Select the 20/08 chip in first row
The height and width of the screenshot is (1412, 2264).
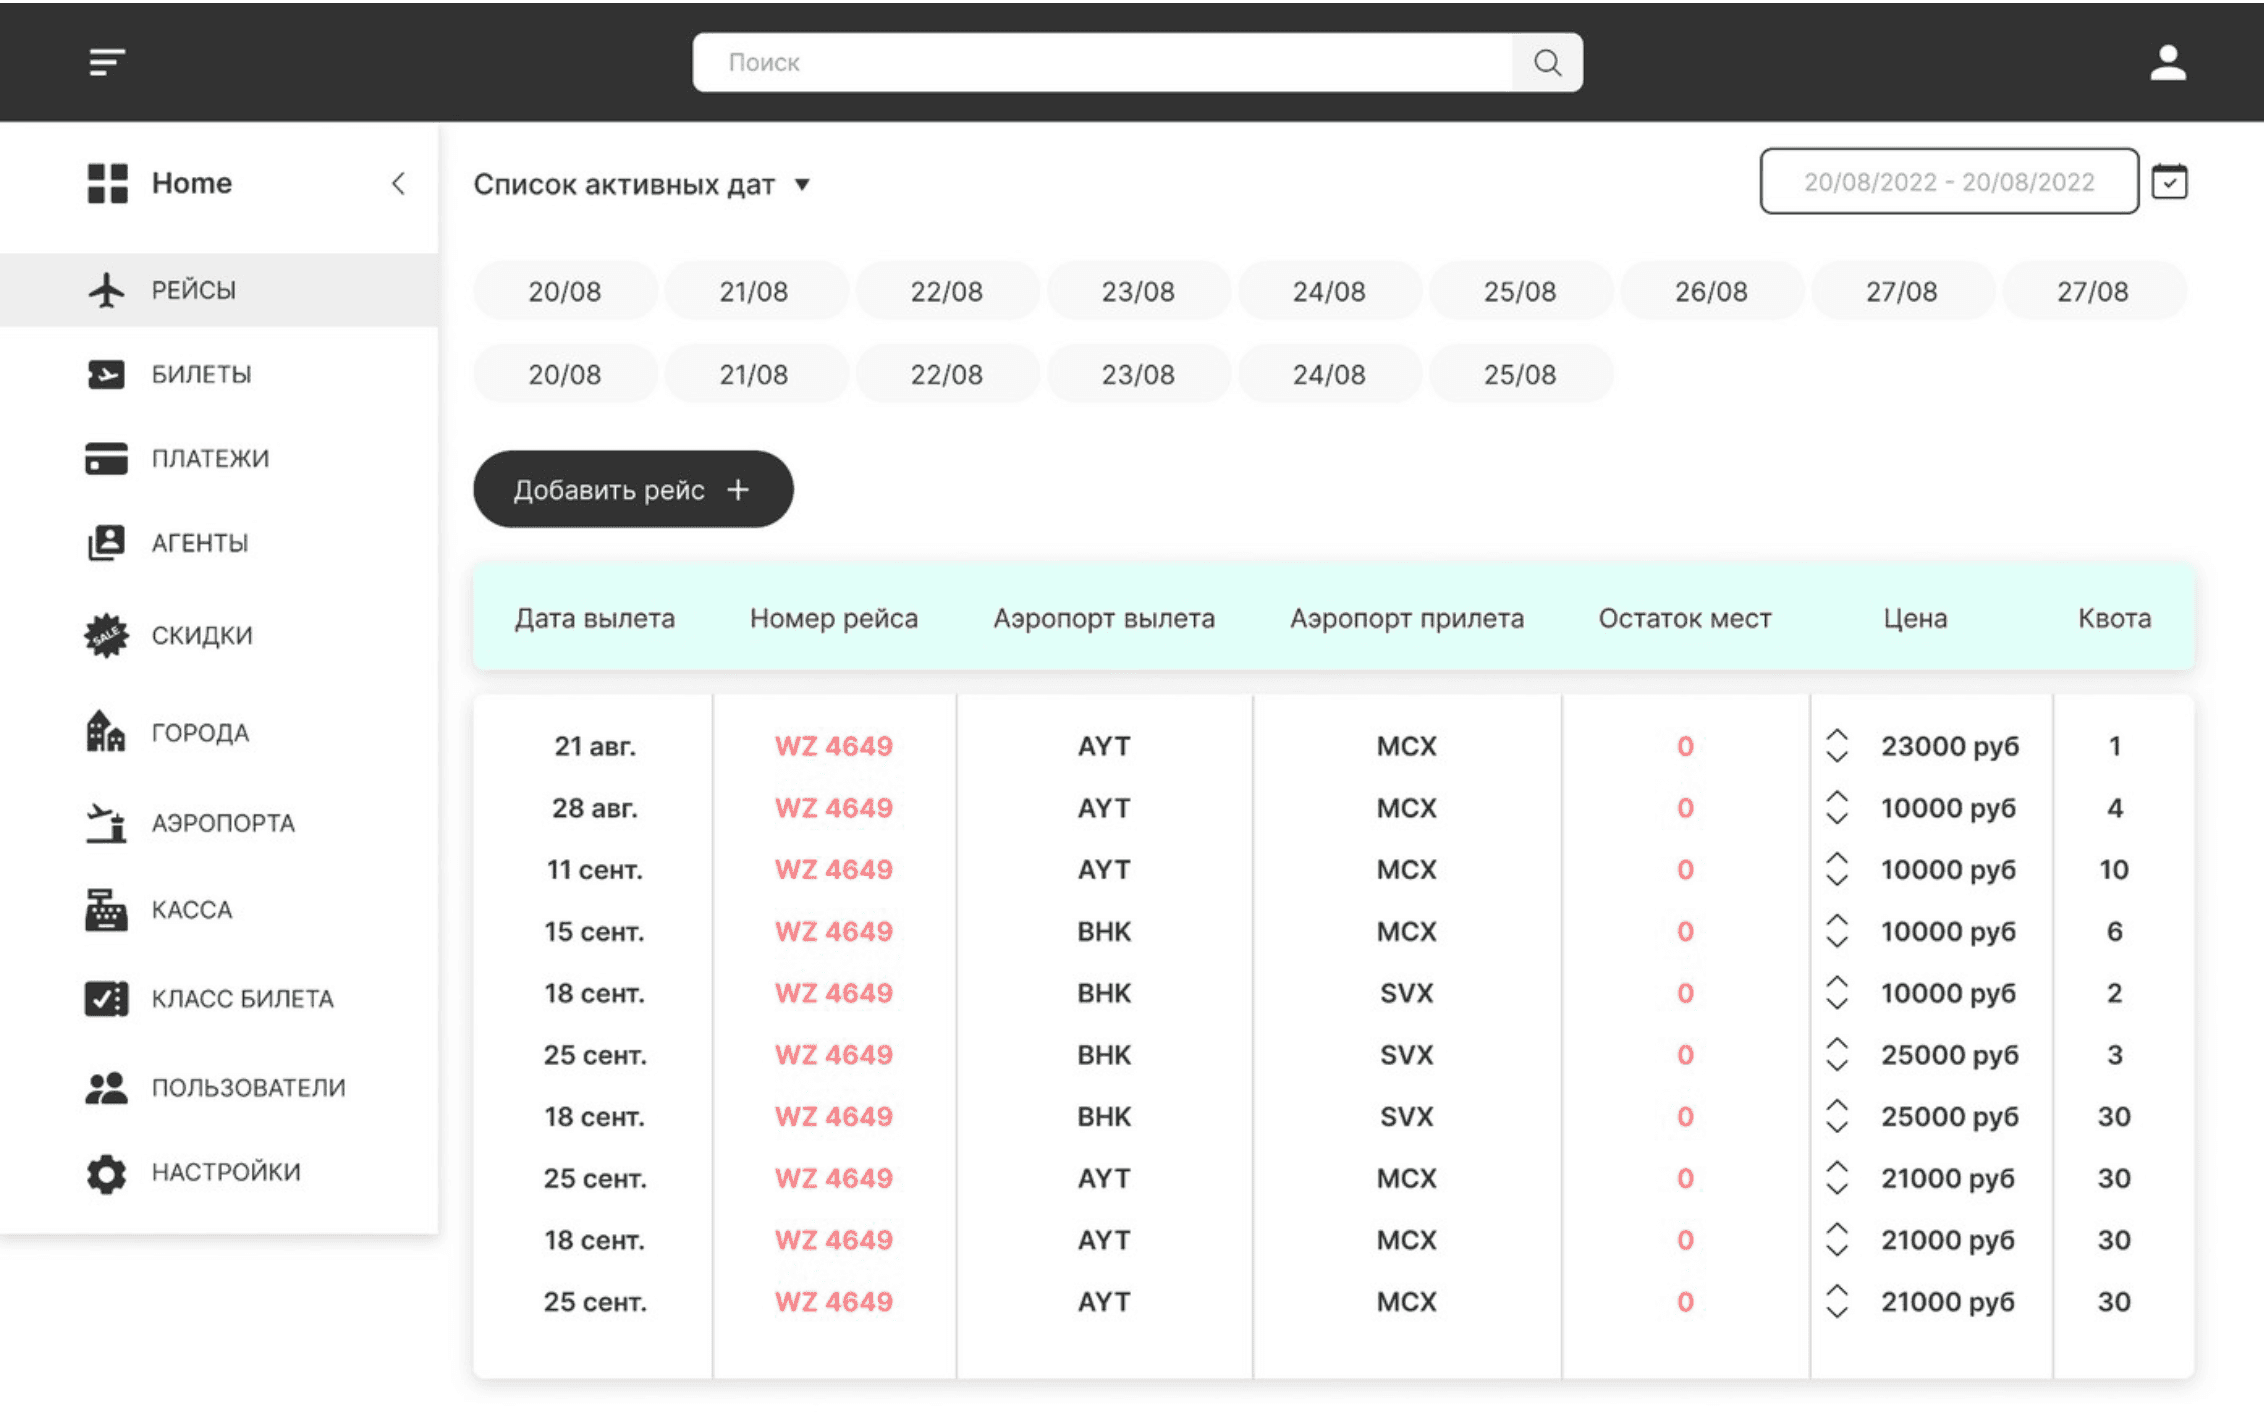565,291
